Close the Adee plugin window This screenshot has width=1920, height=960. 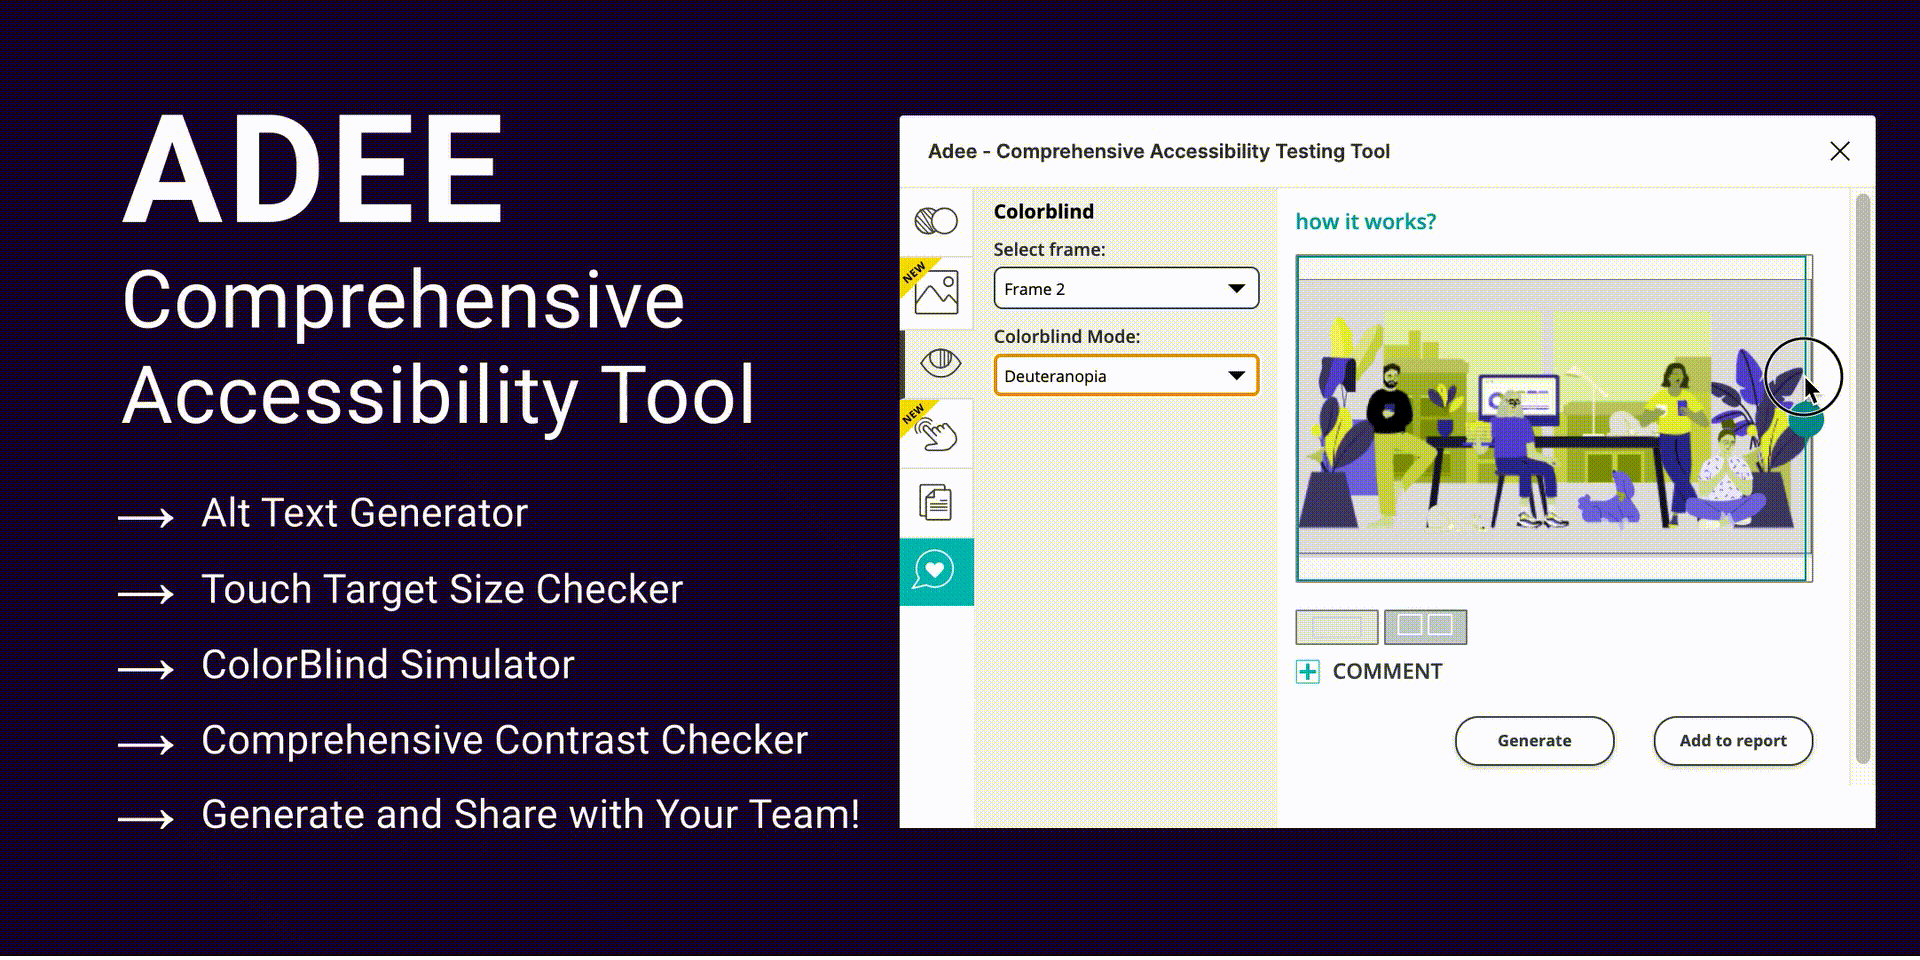1839,151
